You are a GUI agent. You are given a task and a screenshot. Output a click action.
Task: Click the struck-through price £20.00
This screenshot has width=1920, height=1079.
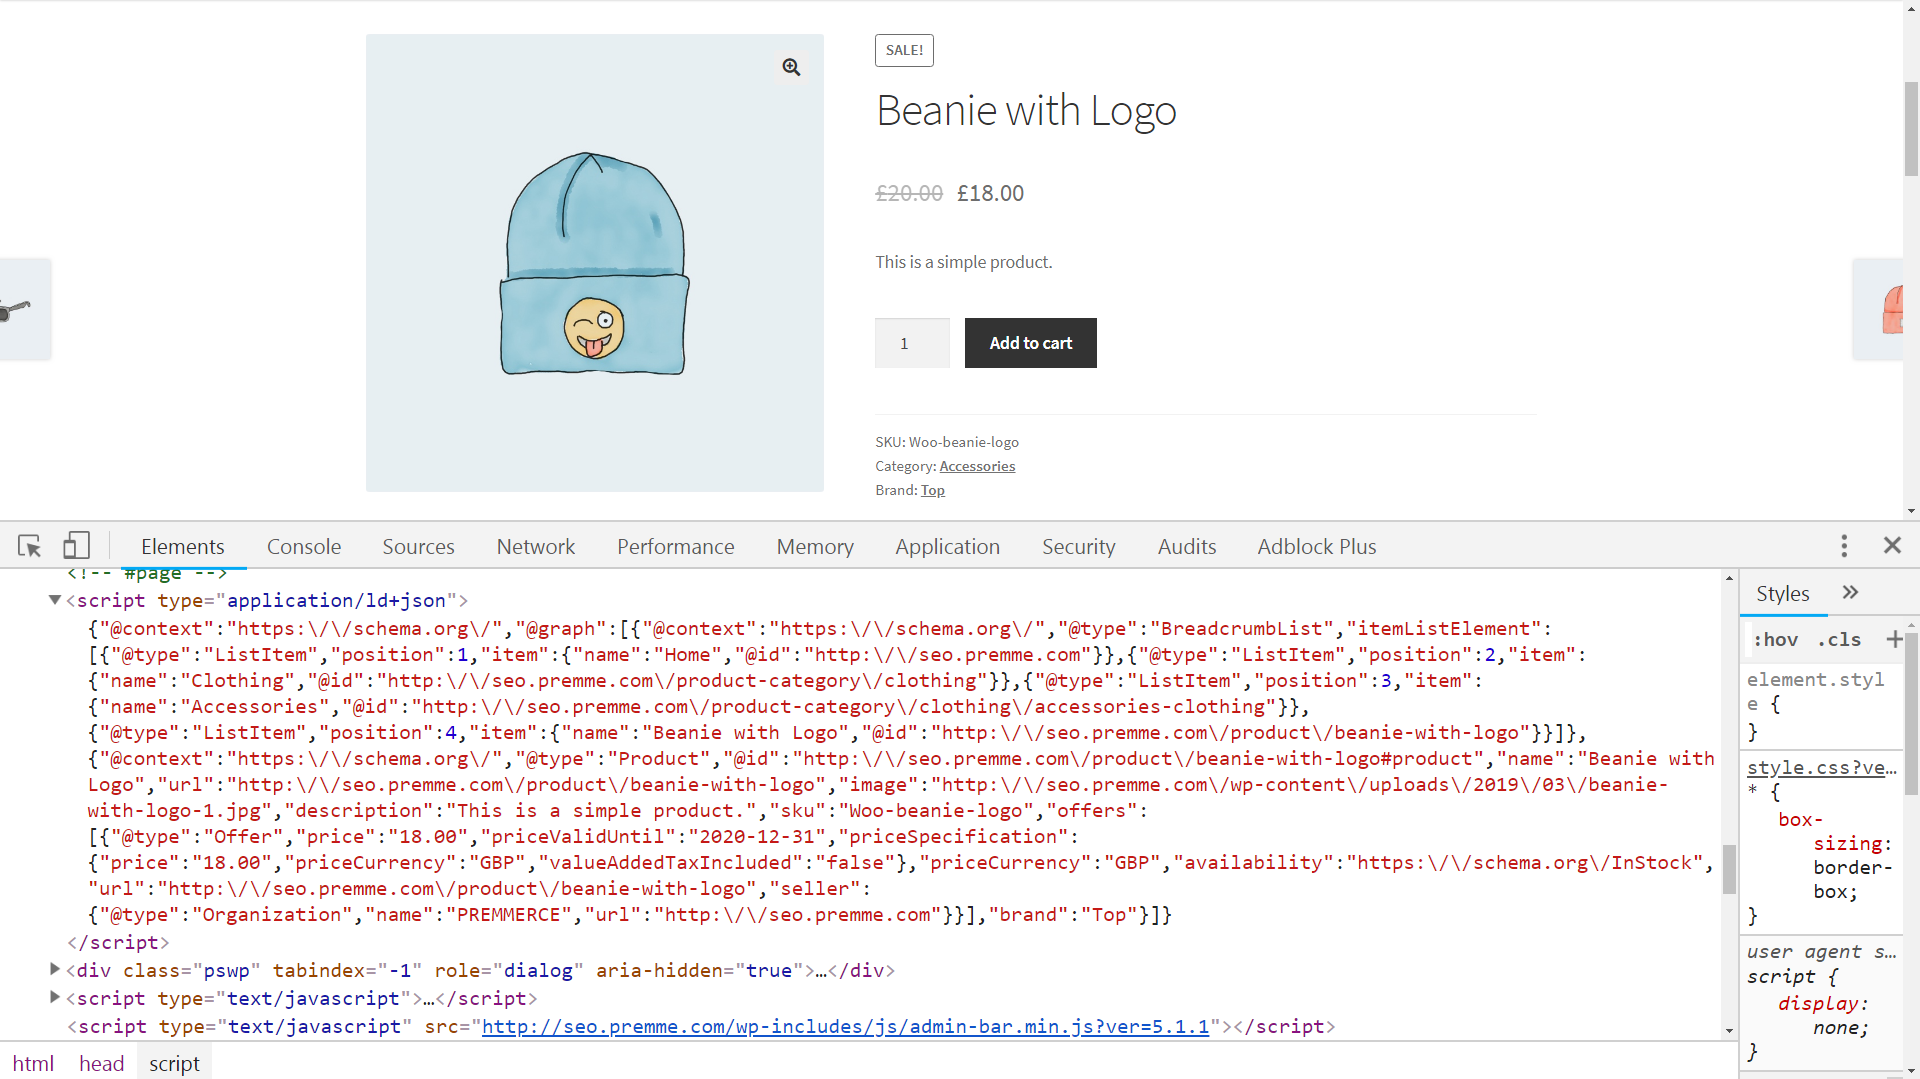pyautogui.click(x=909, y=193)
